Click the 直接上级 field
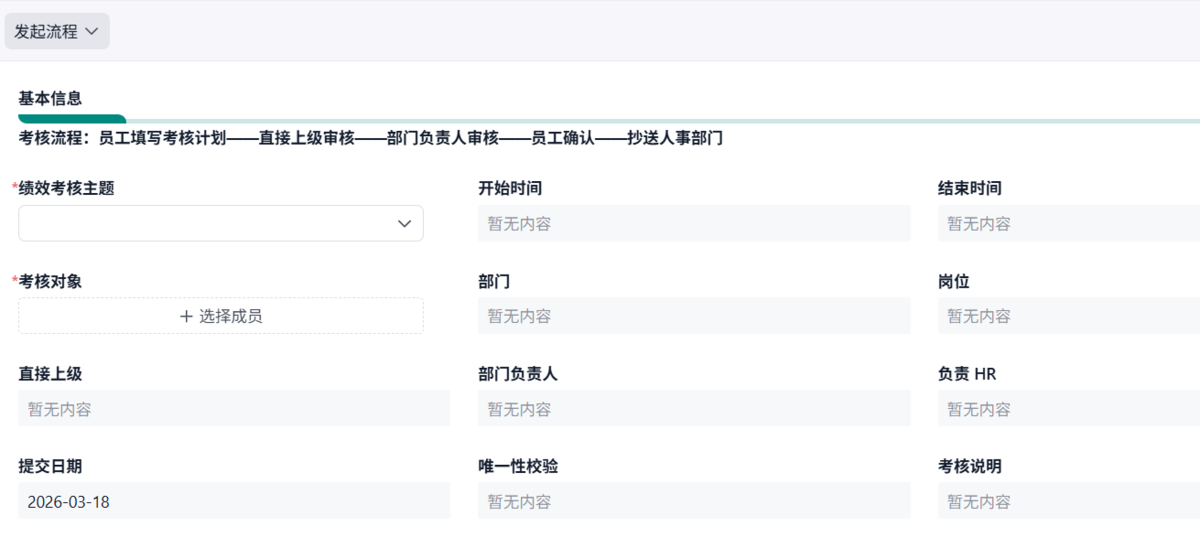Viewport: 1200px width, 537px height. [234, 409]
